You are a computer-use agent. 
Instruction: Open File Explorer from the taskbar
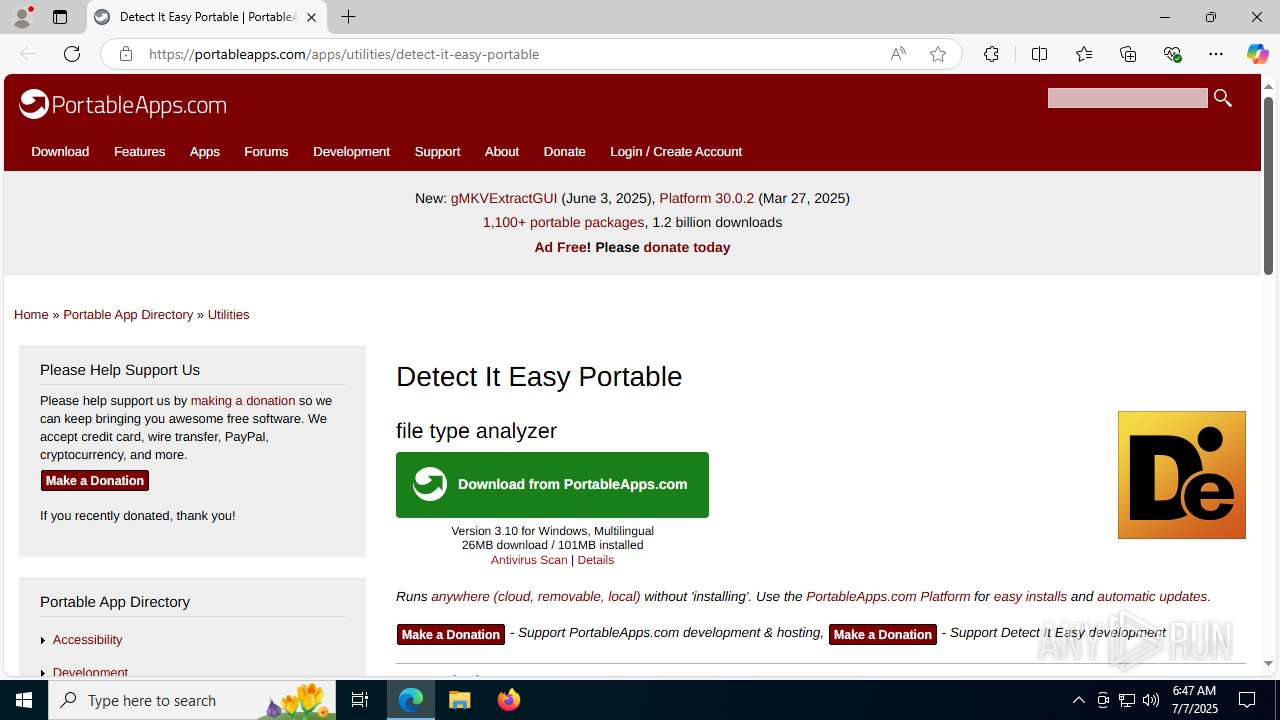(460, 700)
